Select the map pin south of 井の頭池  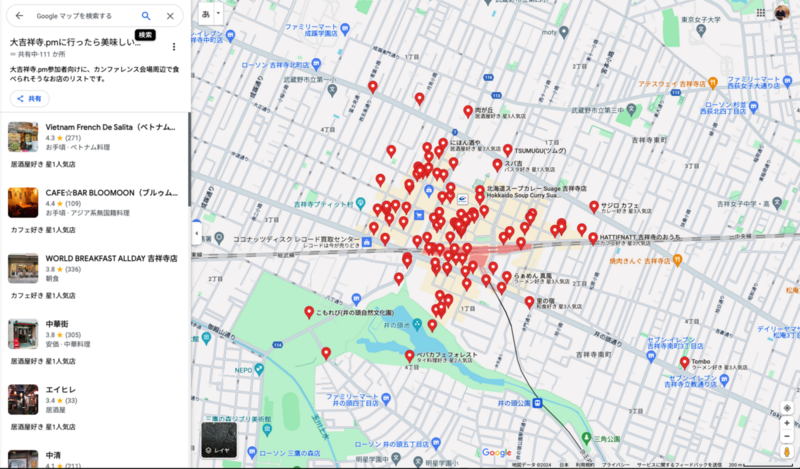coord(432,326)
